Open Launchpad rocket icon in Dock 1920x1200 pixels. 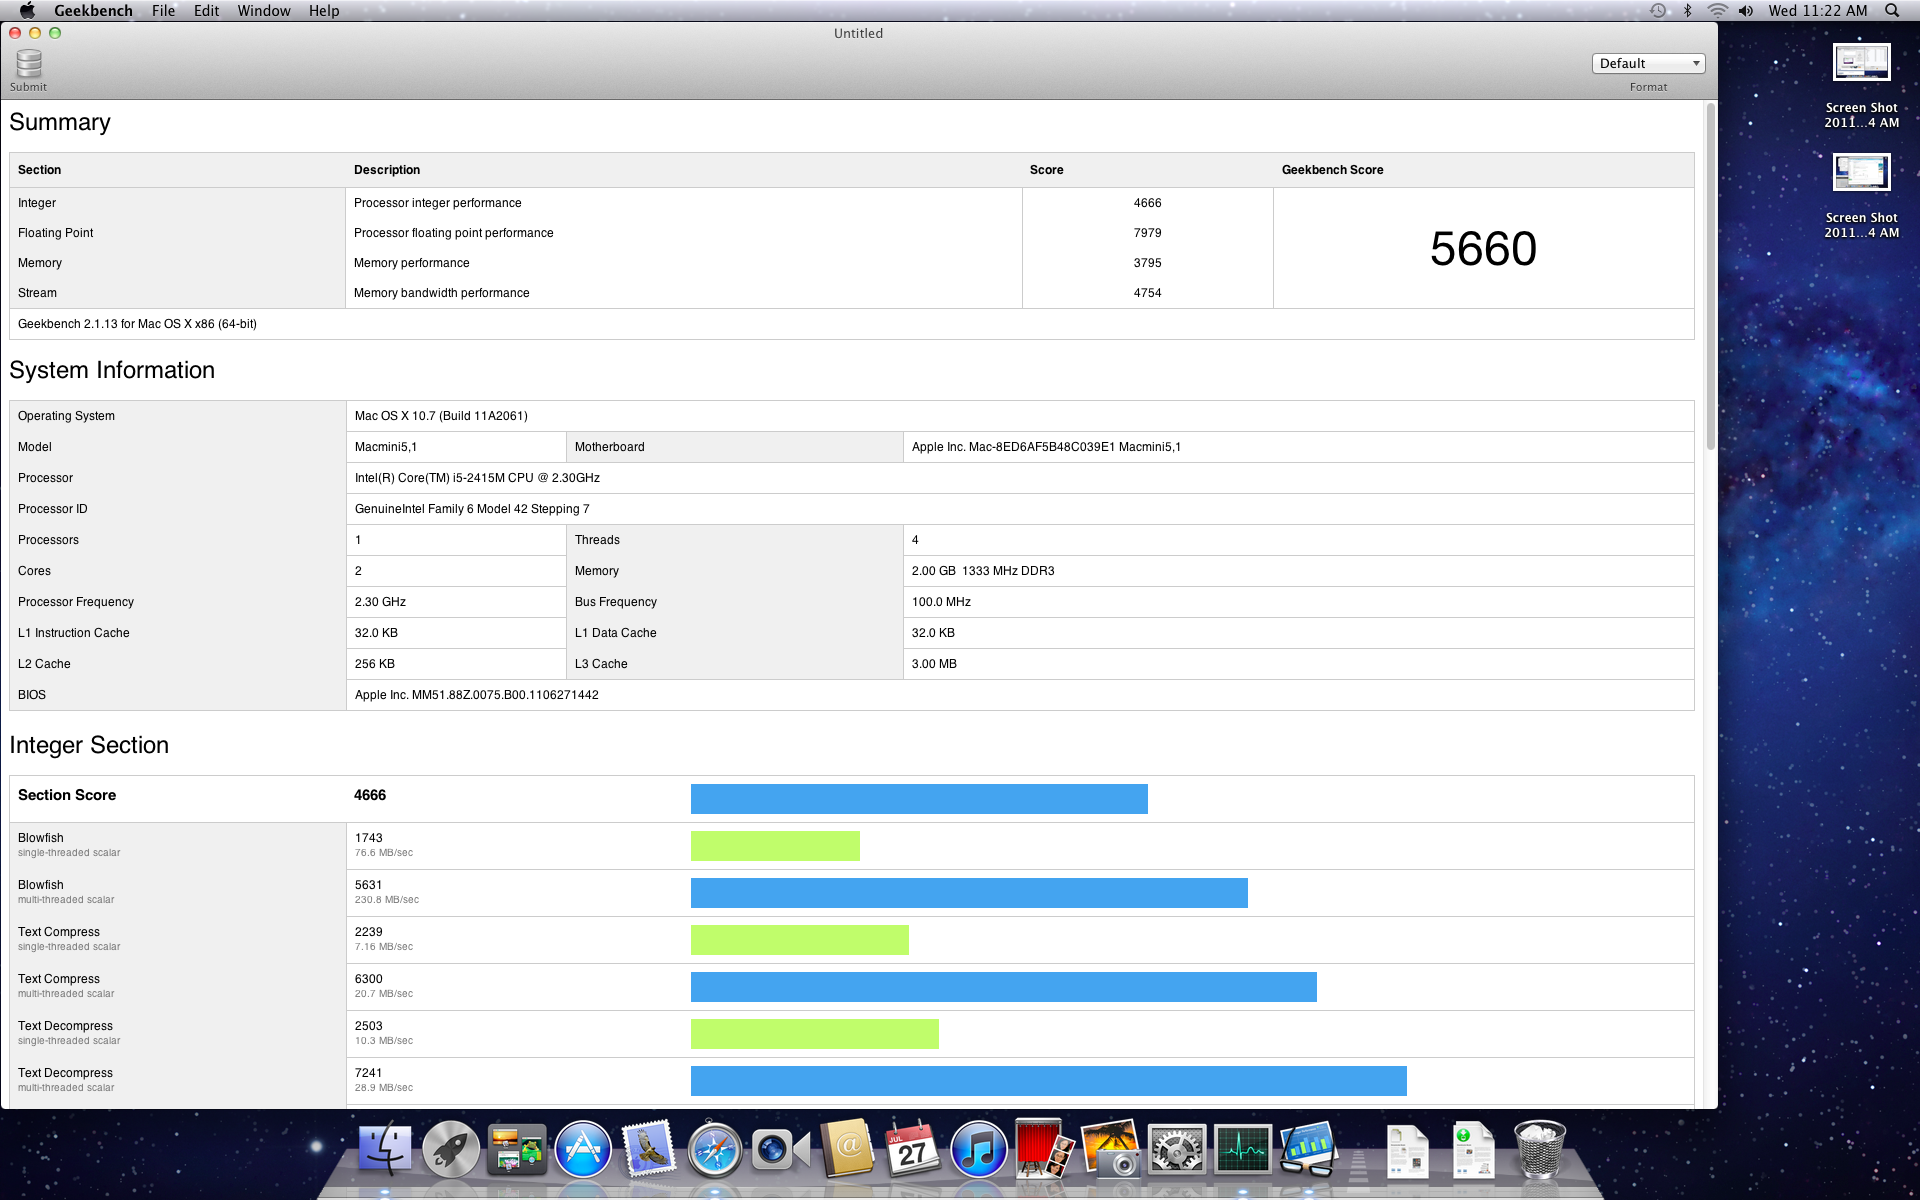[x=451, y=1150]
